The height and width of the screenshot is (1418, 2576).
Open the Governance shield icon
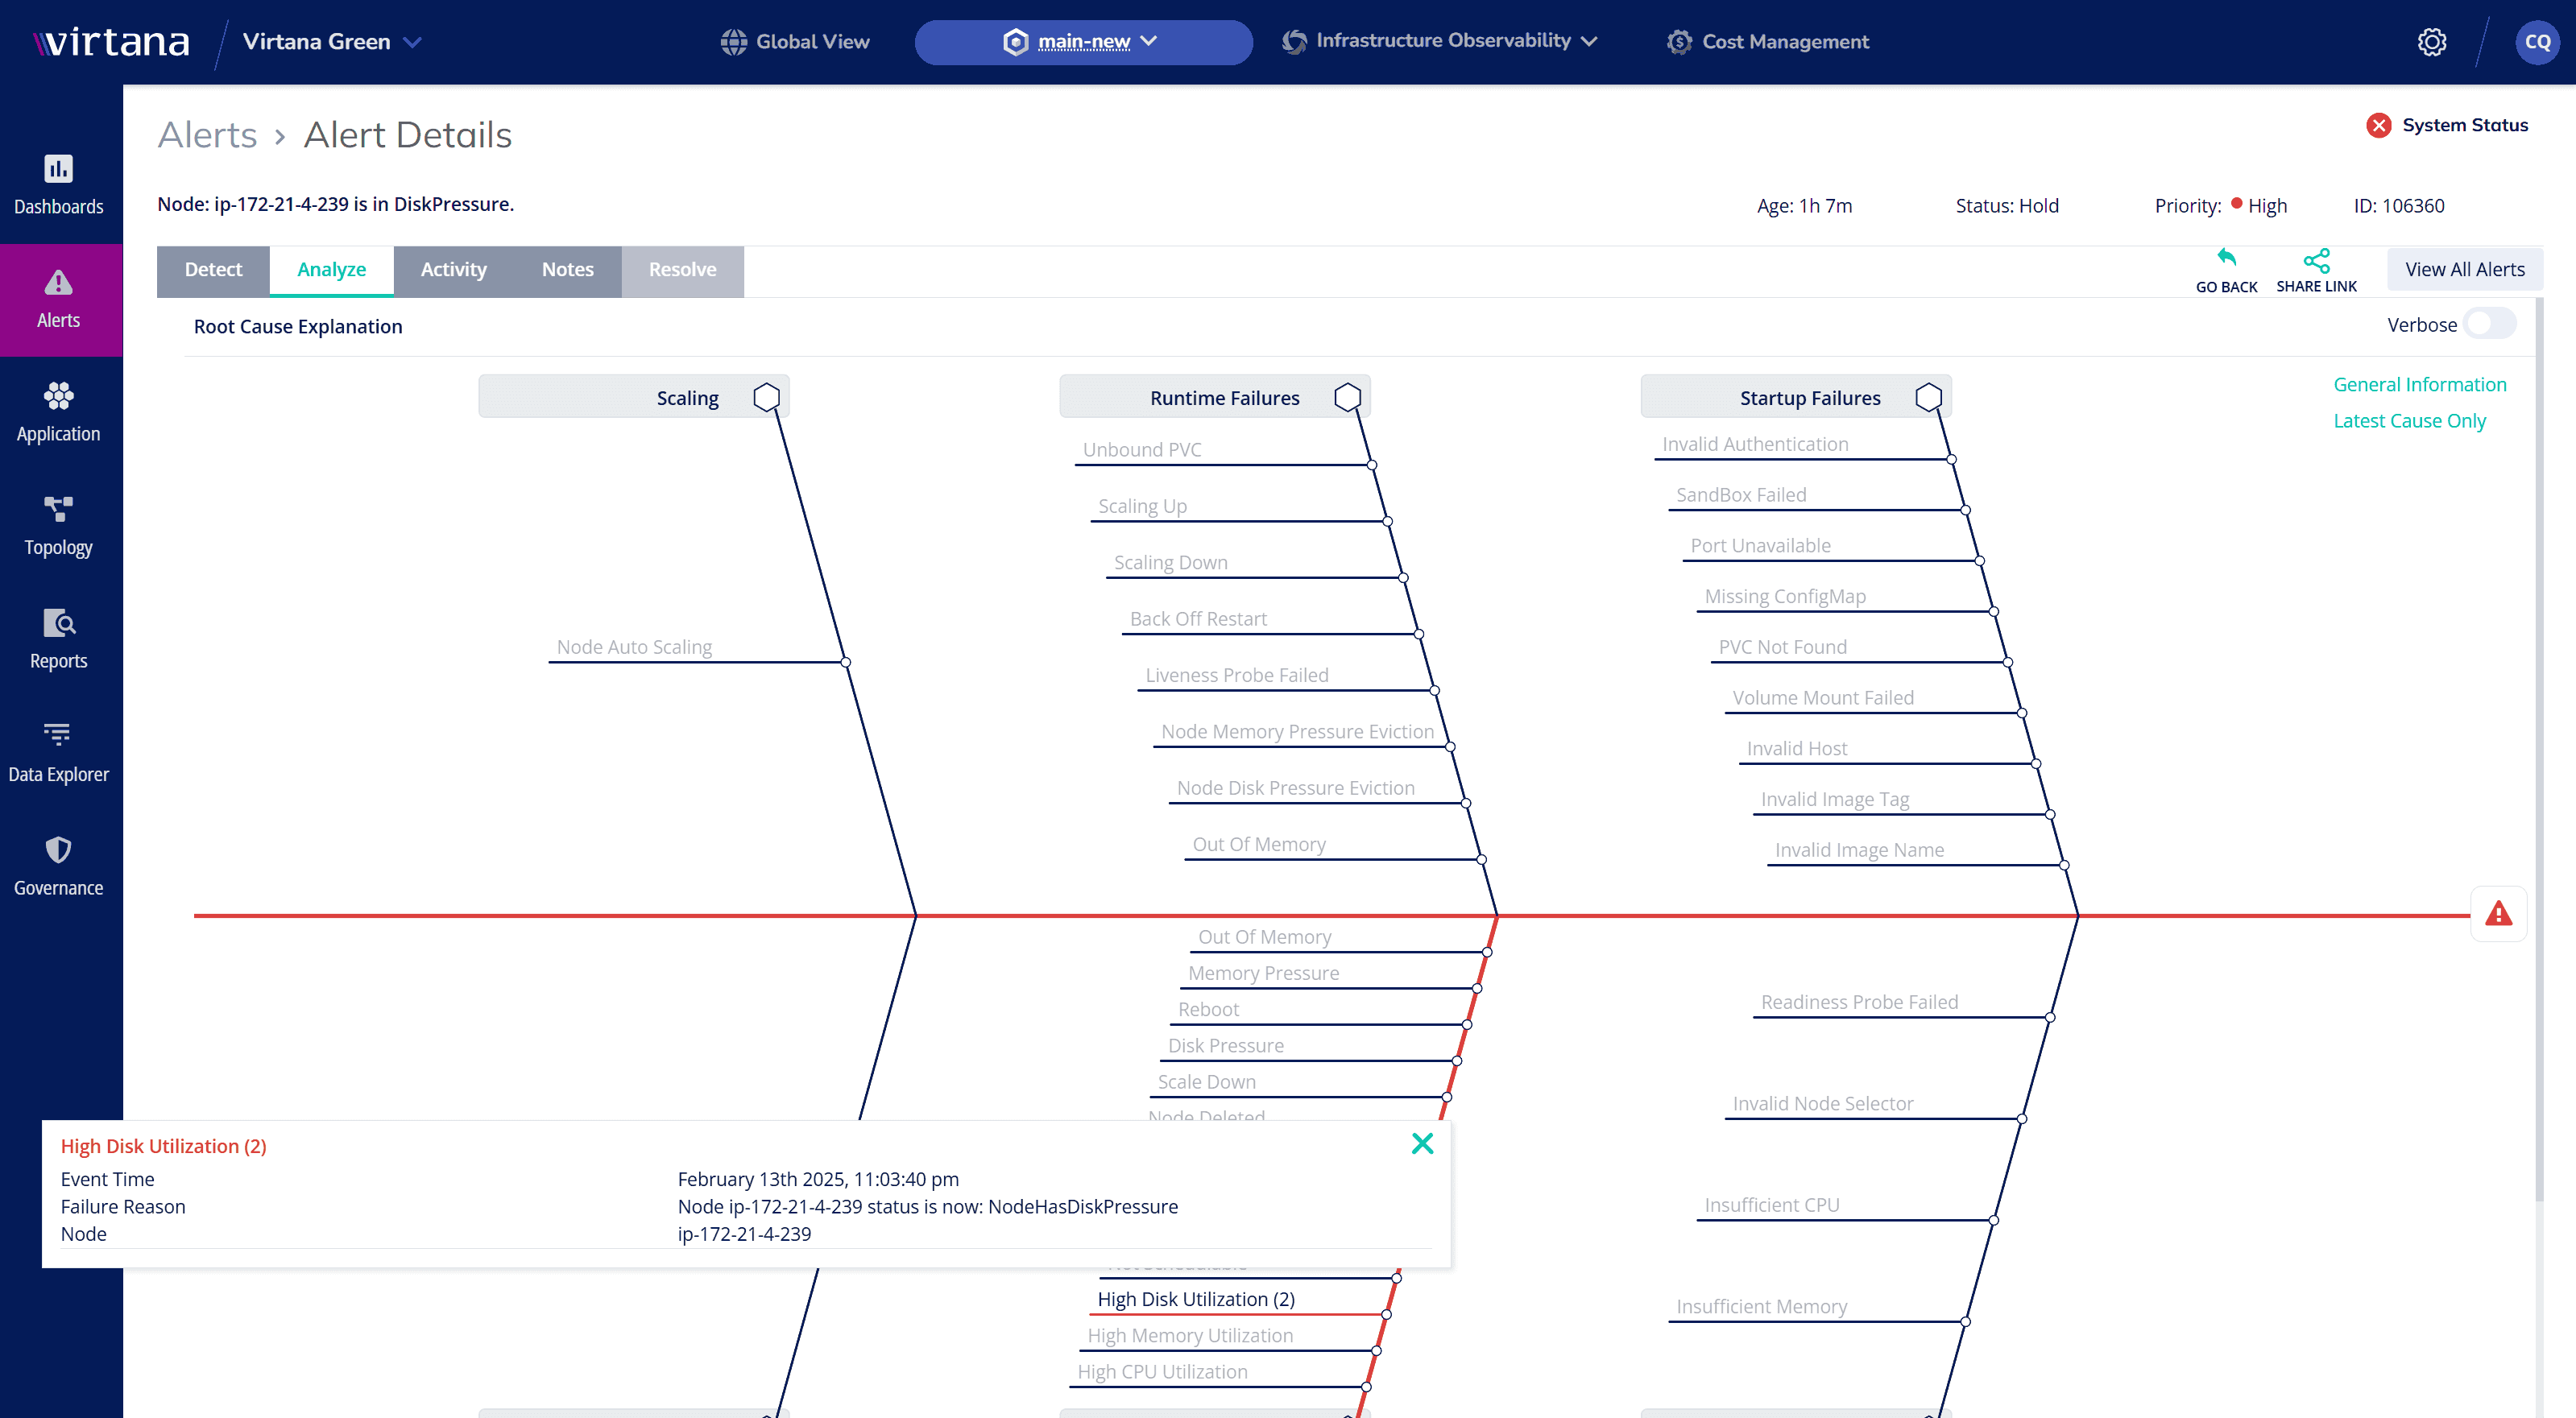point(58,850)
